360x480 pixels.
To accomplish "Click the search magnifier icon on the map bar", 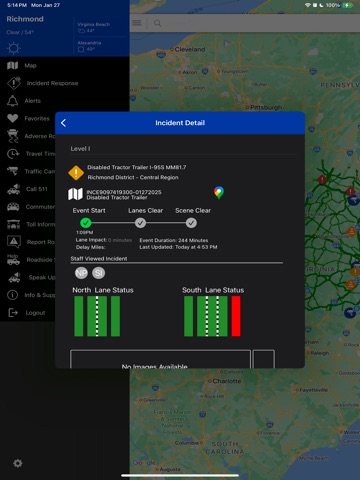I will coord(157,23).
